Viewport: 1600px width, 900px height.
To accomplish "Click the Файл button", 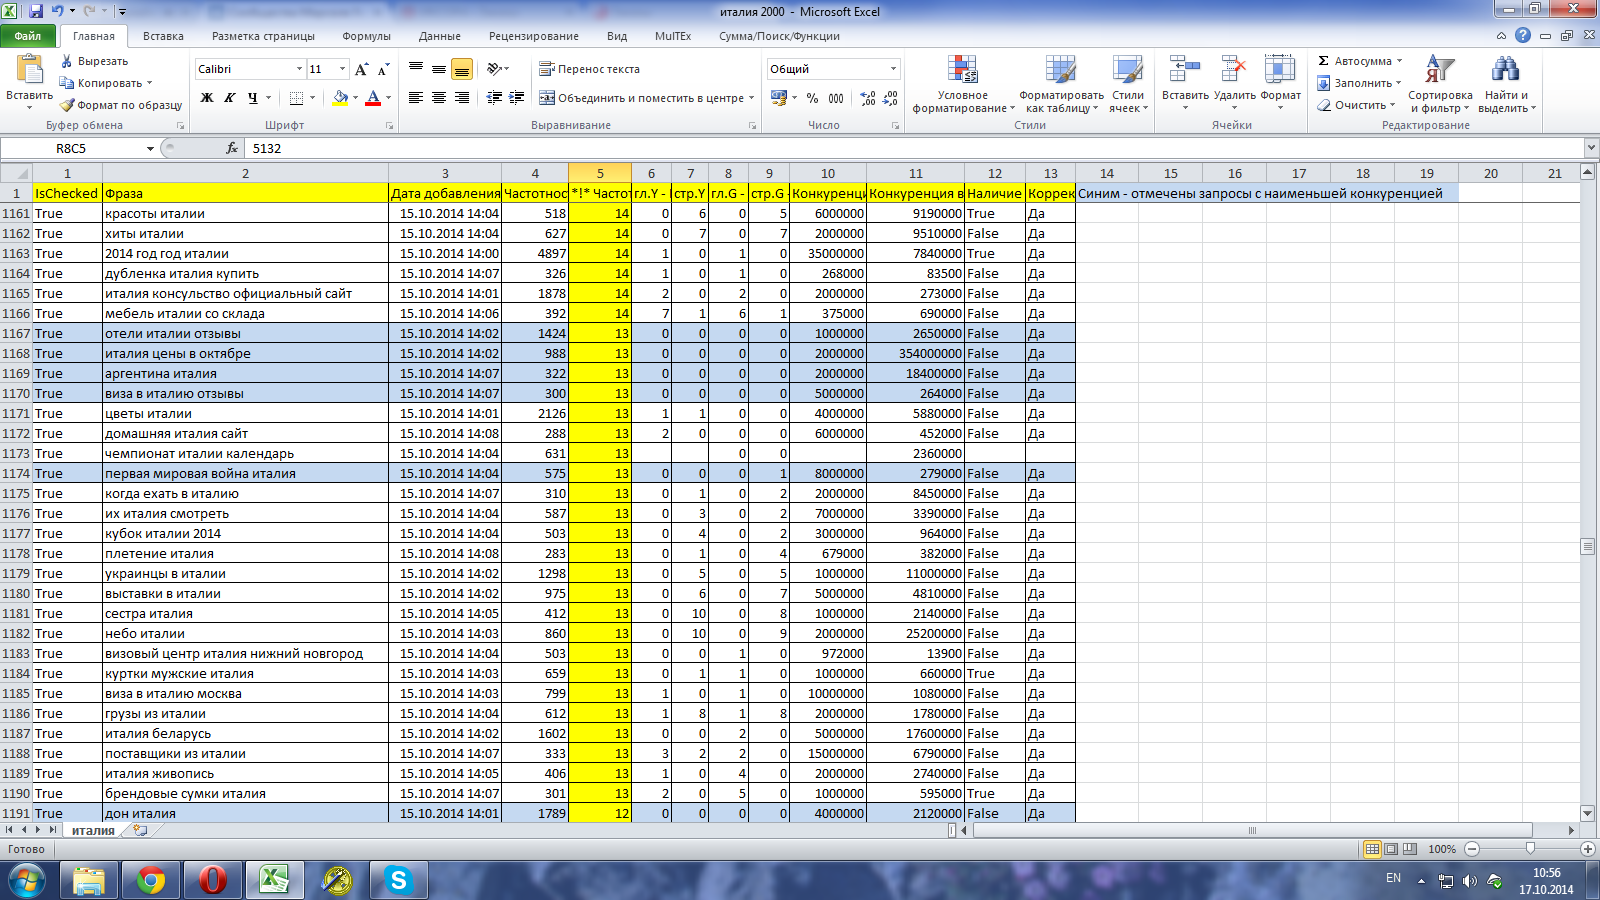I will [x=28, y=36].
